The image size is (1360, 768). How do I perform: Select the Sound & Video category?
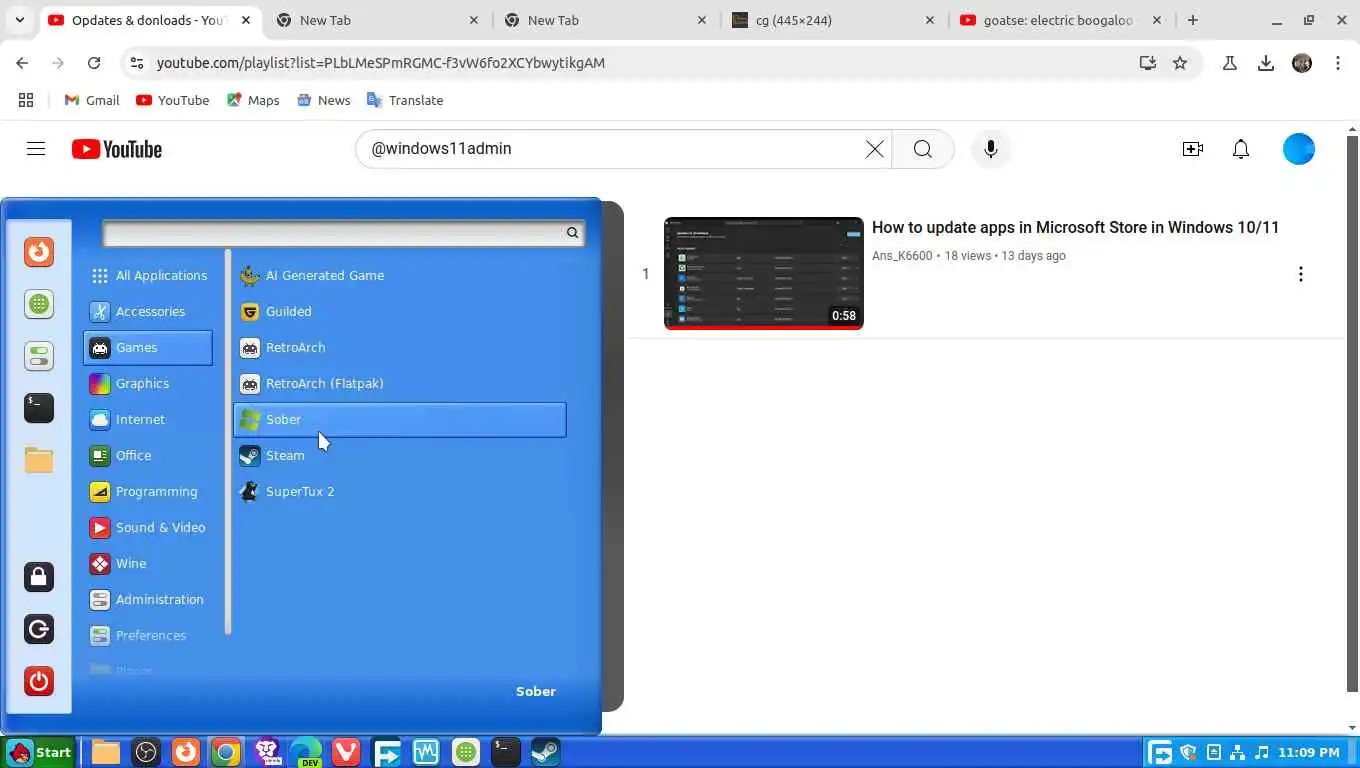[x=148, y=528]
